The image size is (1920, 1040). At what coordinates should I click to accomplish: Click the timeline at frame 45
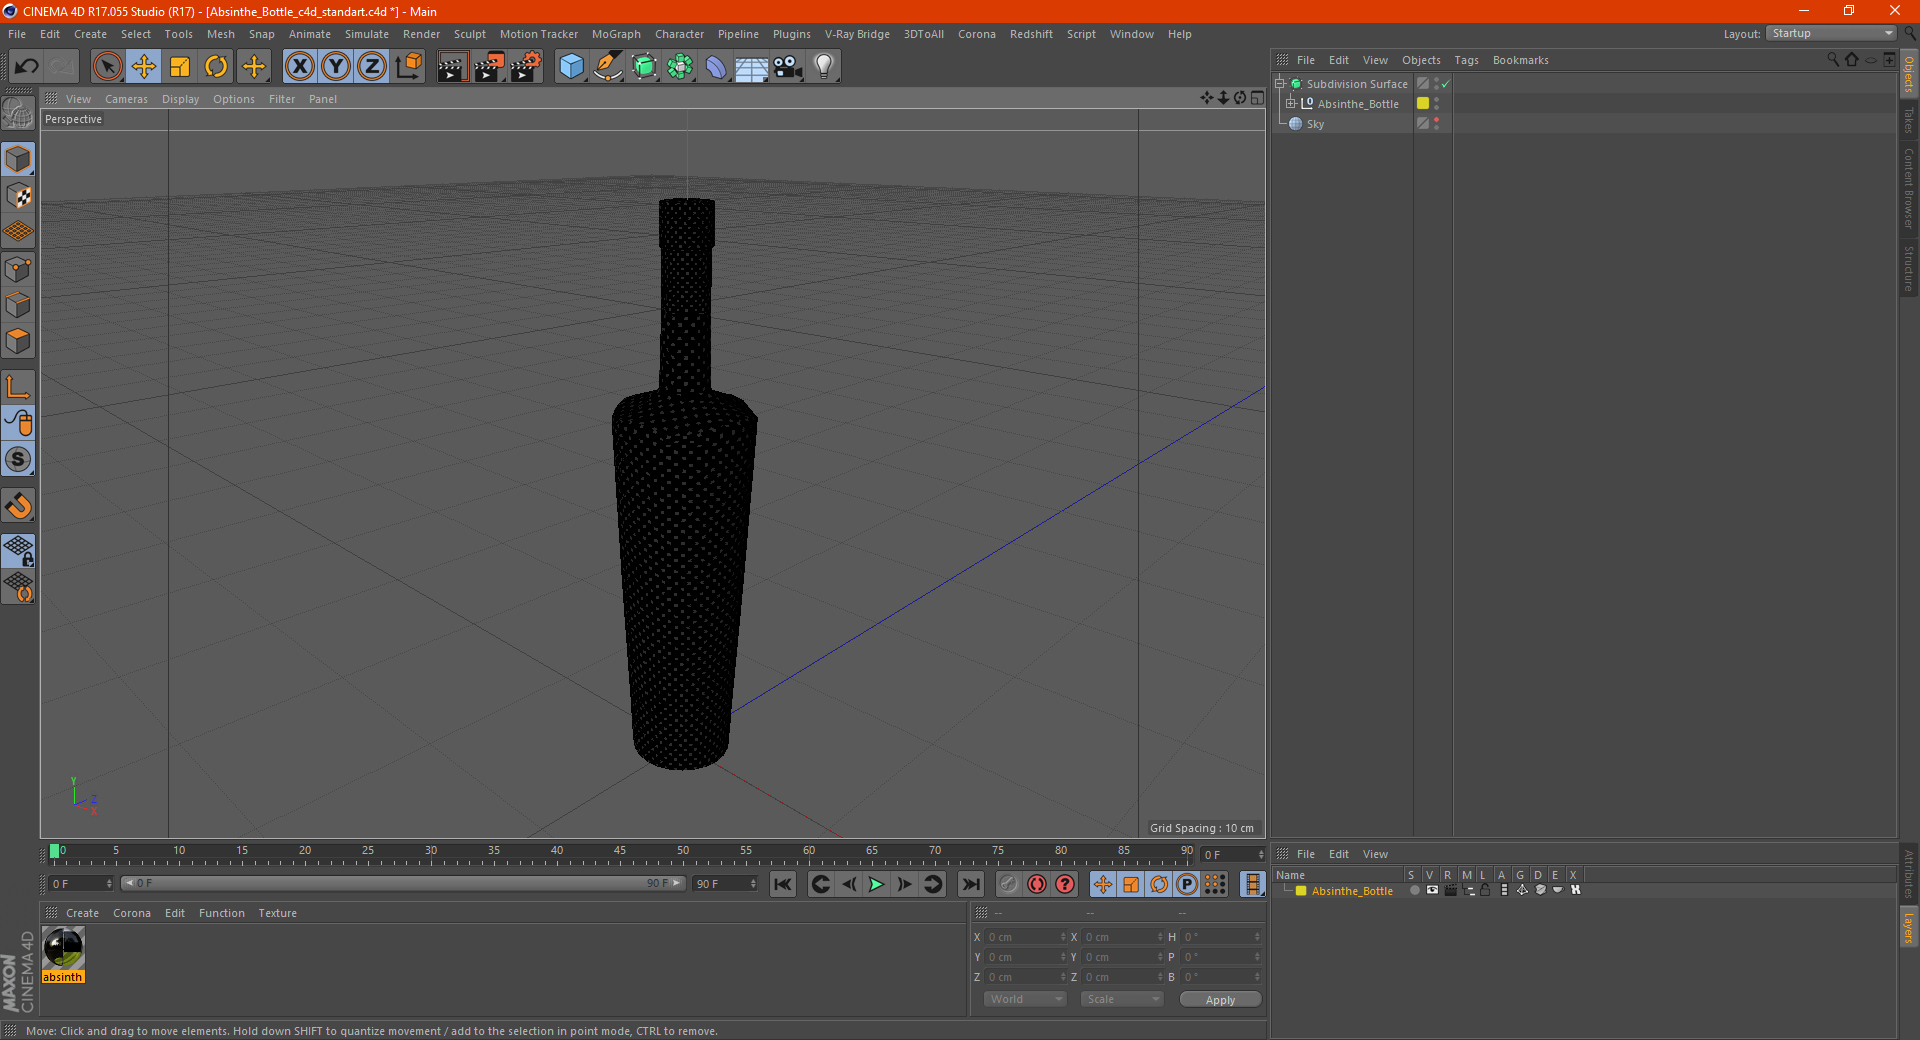[x=620, y=853]
